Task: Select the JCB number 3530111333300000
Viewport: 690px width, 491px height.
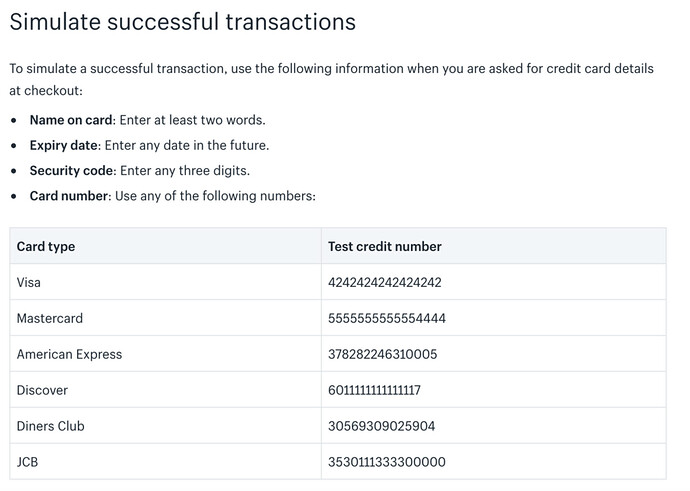Action: click(386, 462)
